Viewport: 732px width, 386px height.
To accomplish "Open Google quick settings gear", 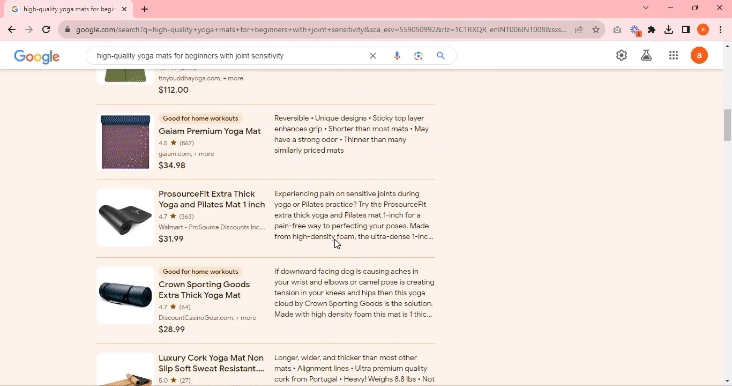I will pyautogui.click(x=621, y=55).
